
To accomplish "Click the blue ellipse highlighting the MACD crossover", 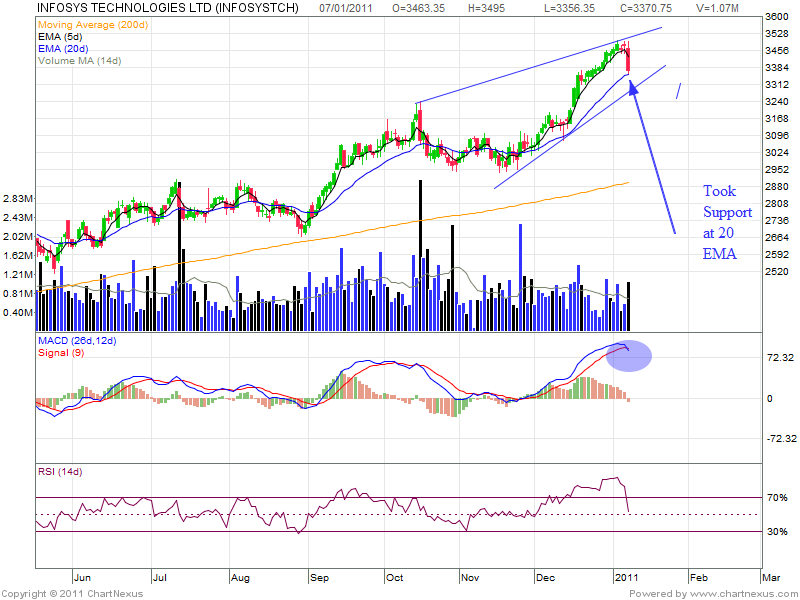I will [x=630, y=356].
